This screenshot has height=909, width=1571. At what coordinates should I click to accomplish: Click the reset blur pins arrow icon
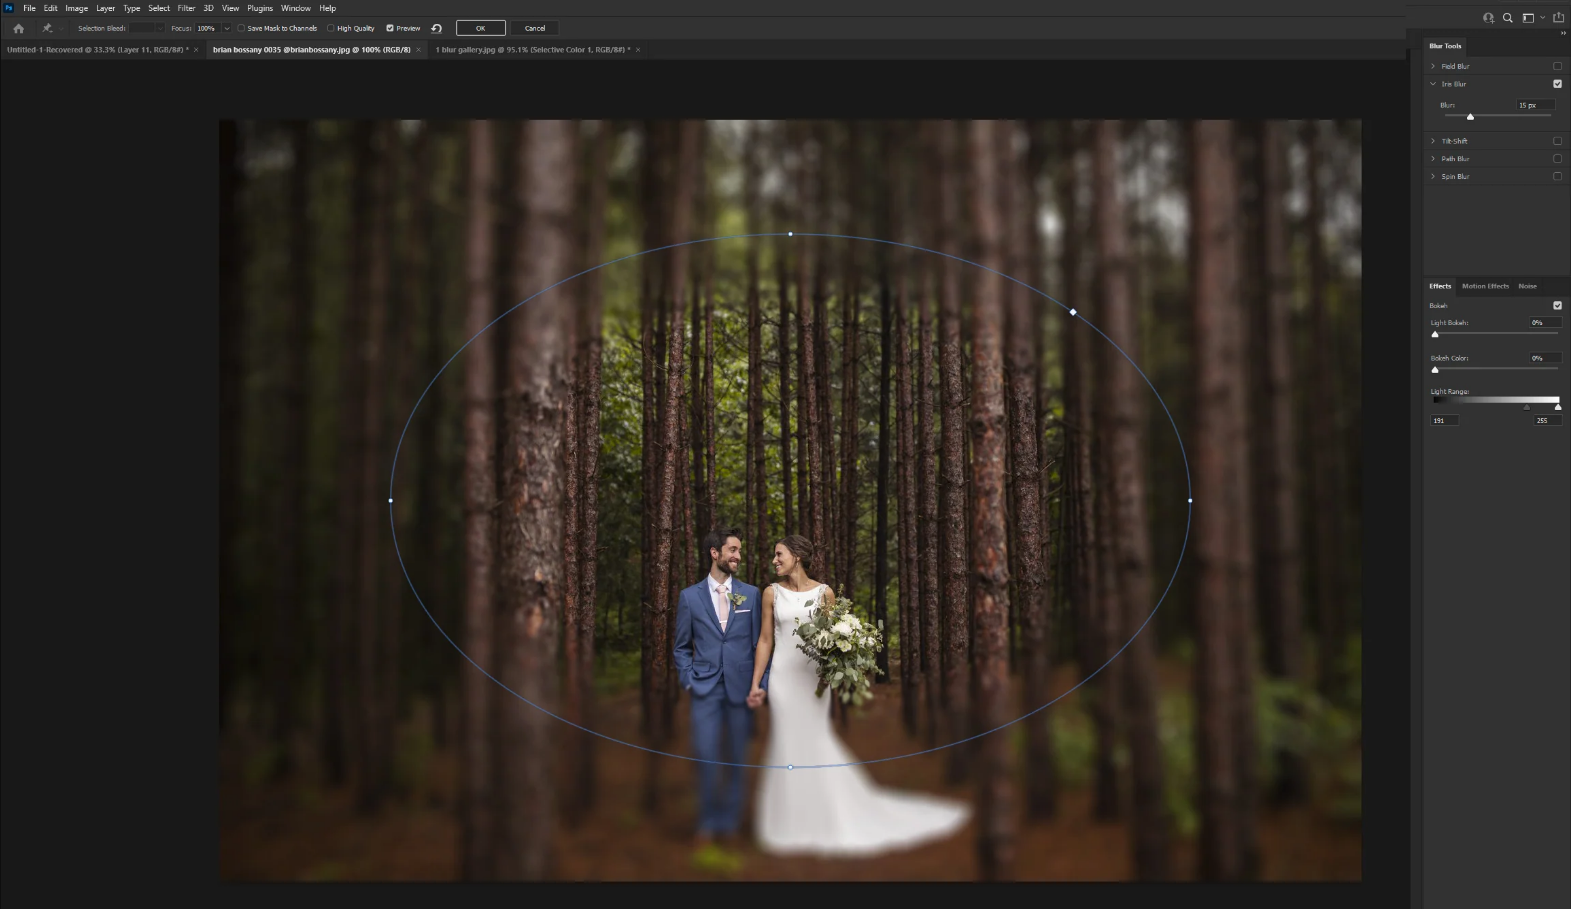point(436,29)
